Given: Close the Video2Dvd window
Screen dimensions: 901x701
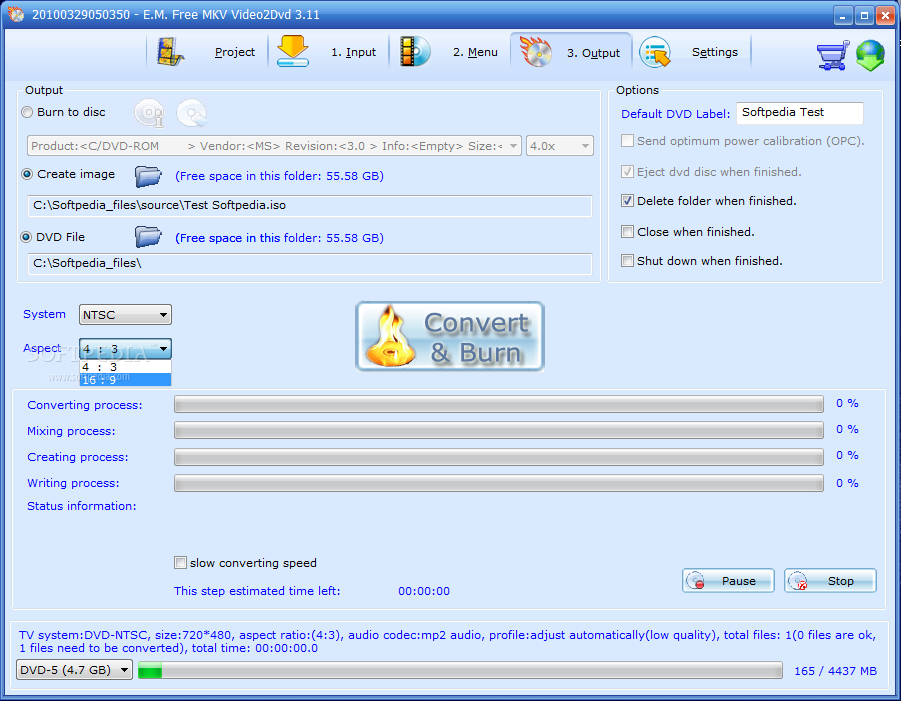Looking at the screenshot, I should [885, 16].
